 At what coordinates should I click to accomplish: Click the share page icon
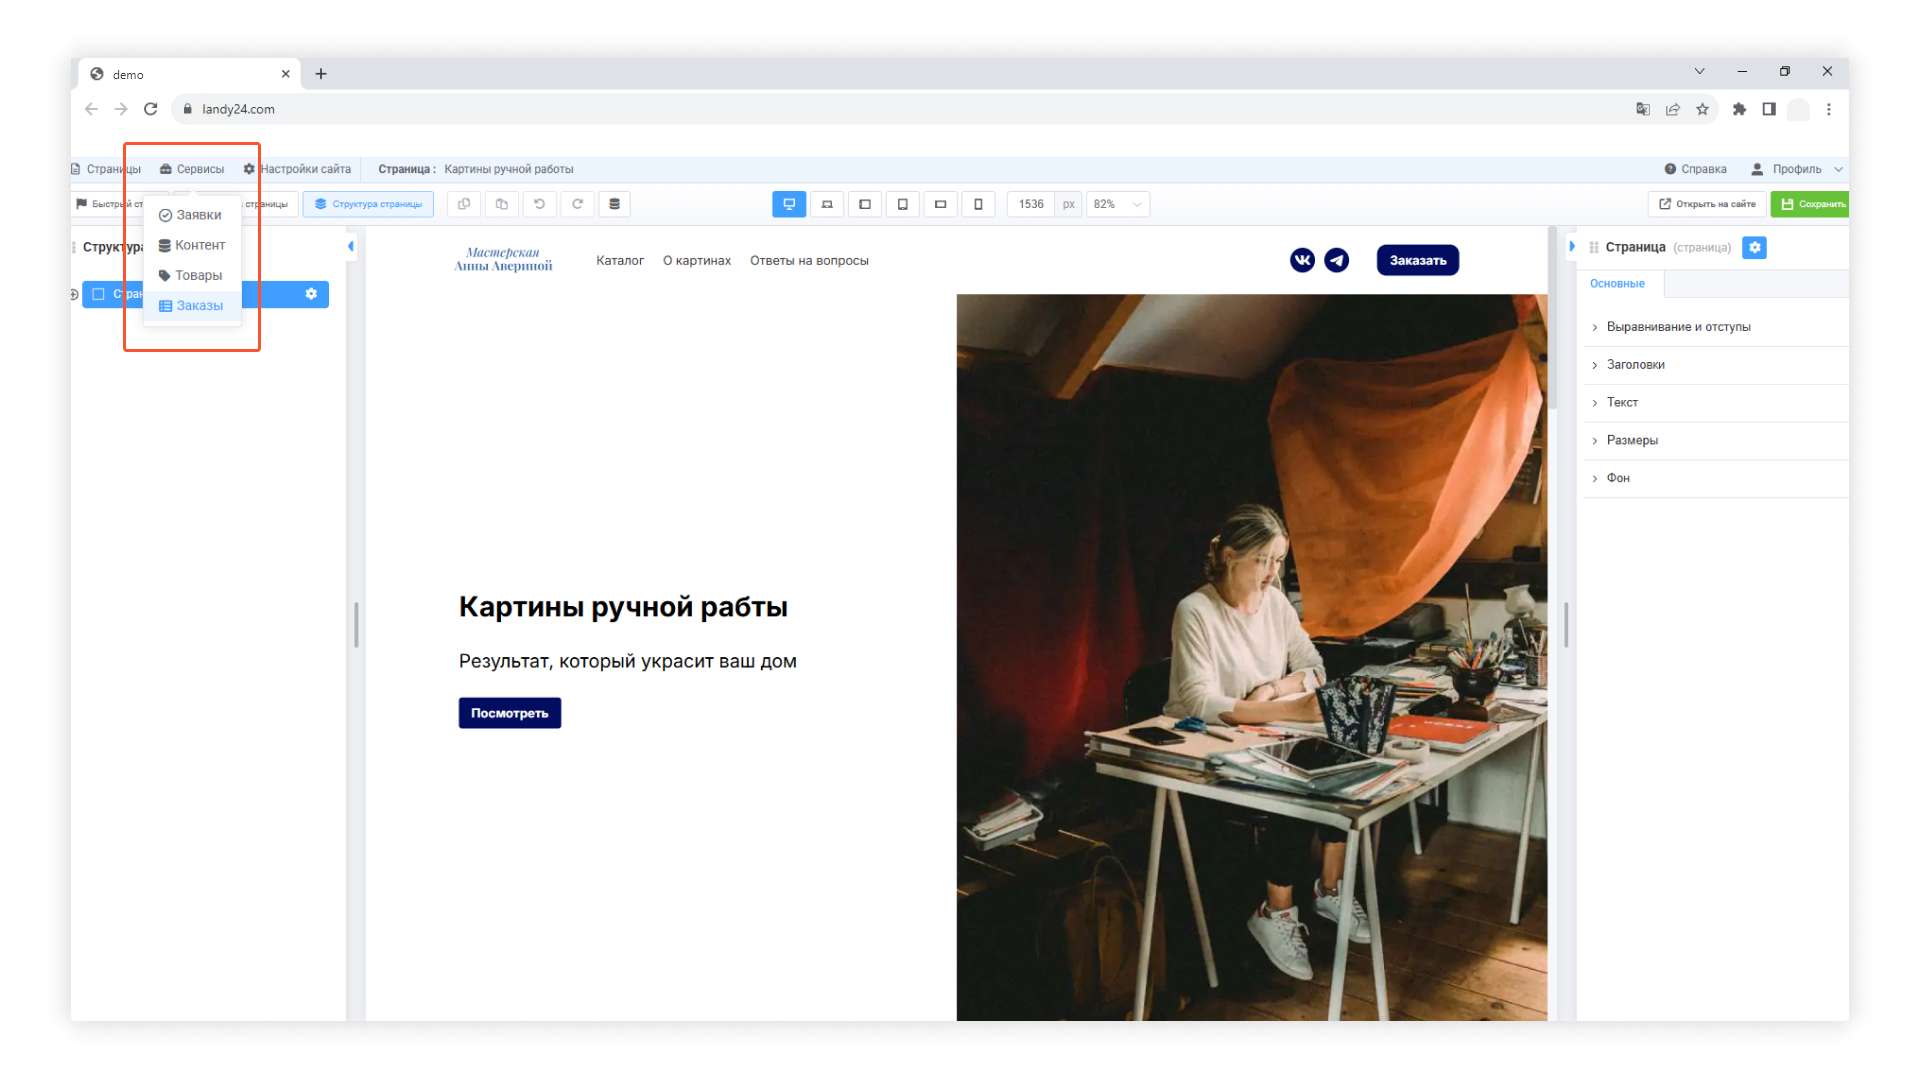[1672, 109]
